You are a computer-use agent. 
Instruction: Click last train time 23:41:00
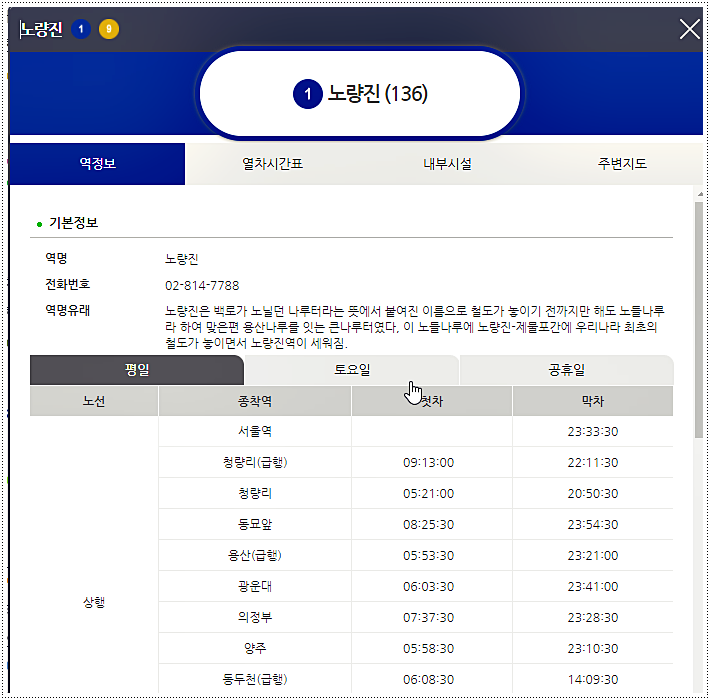(593, 587)
